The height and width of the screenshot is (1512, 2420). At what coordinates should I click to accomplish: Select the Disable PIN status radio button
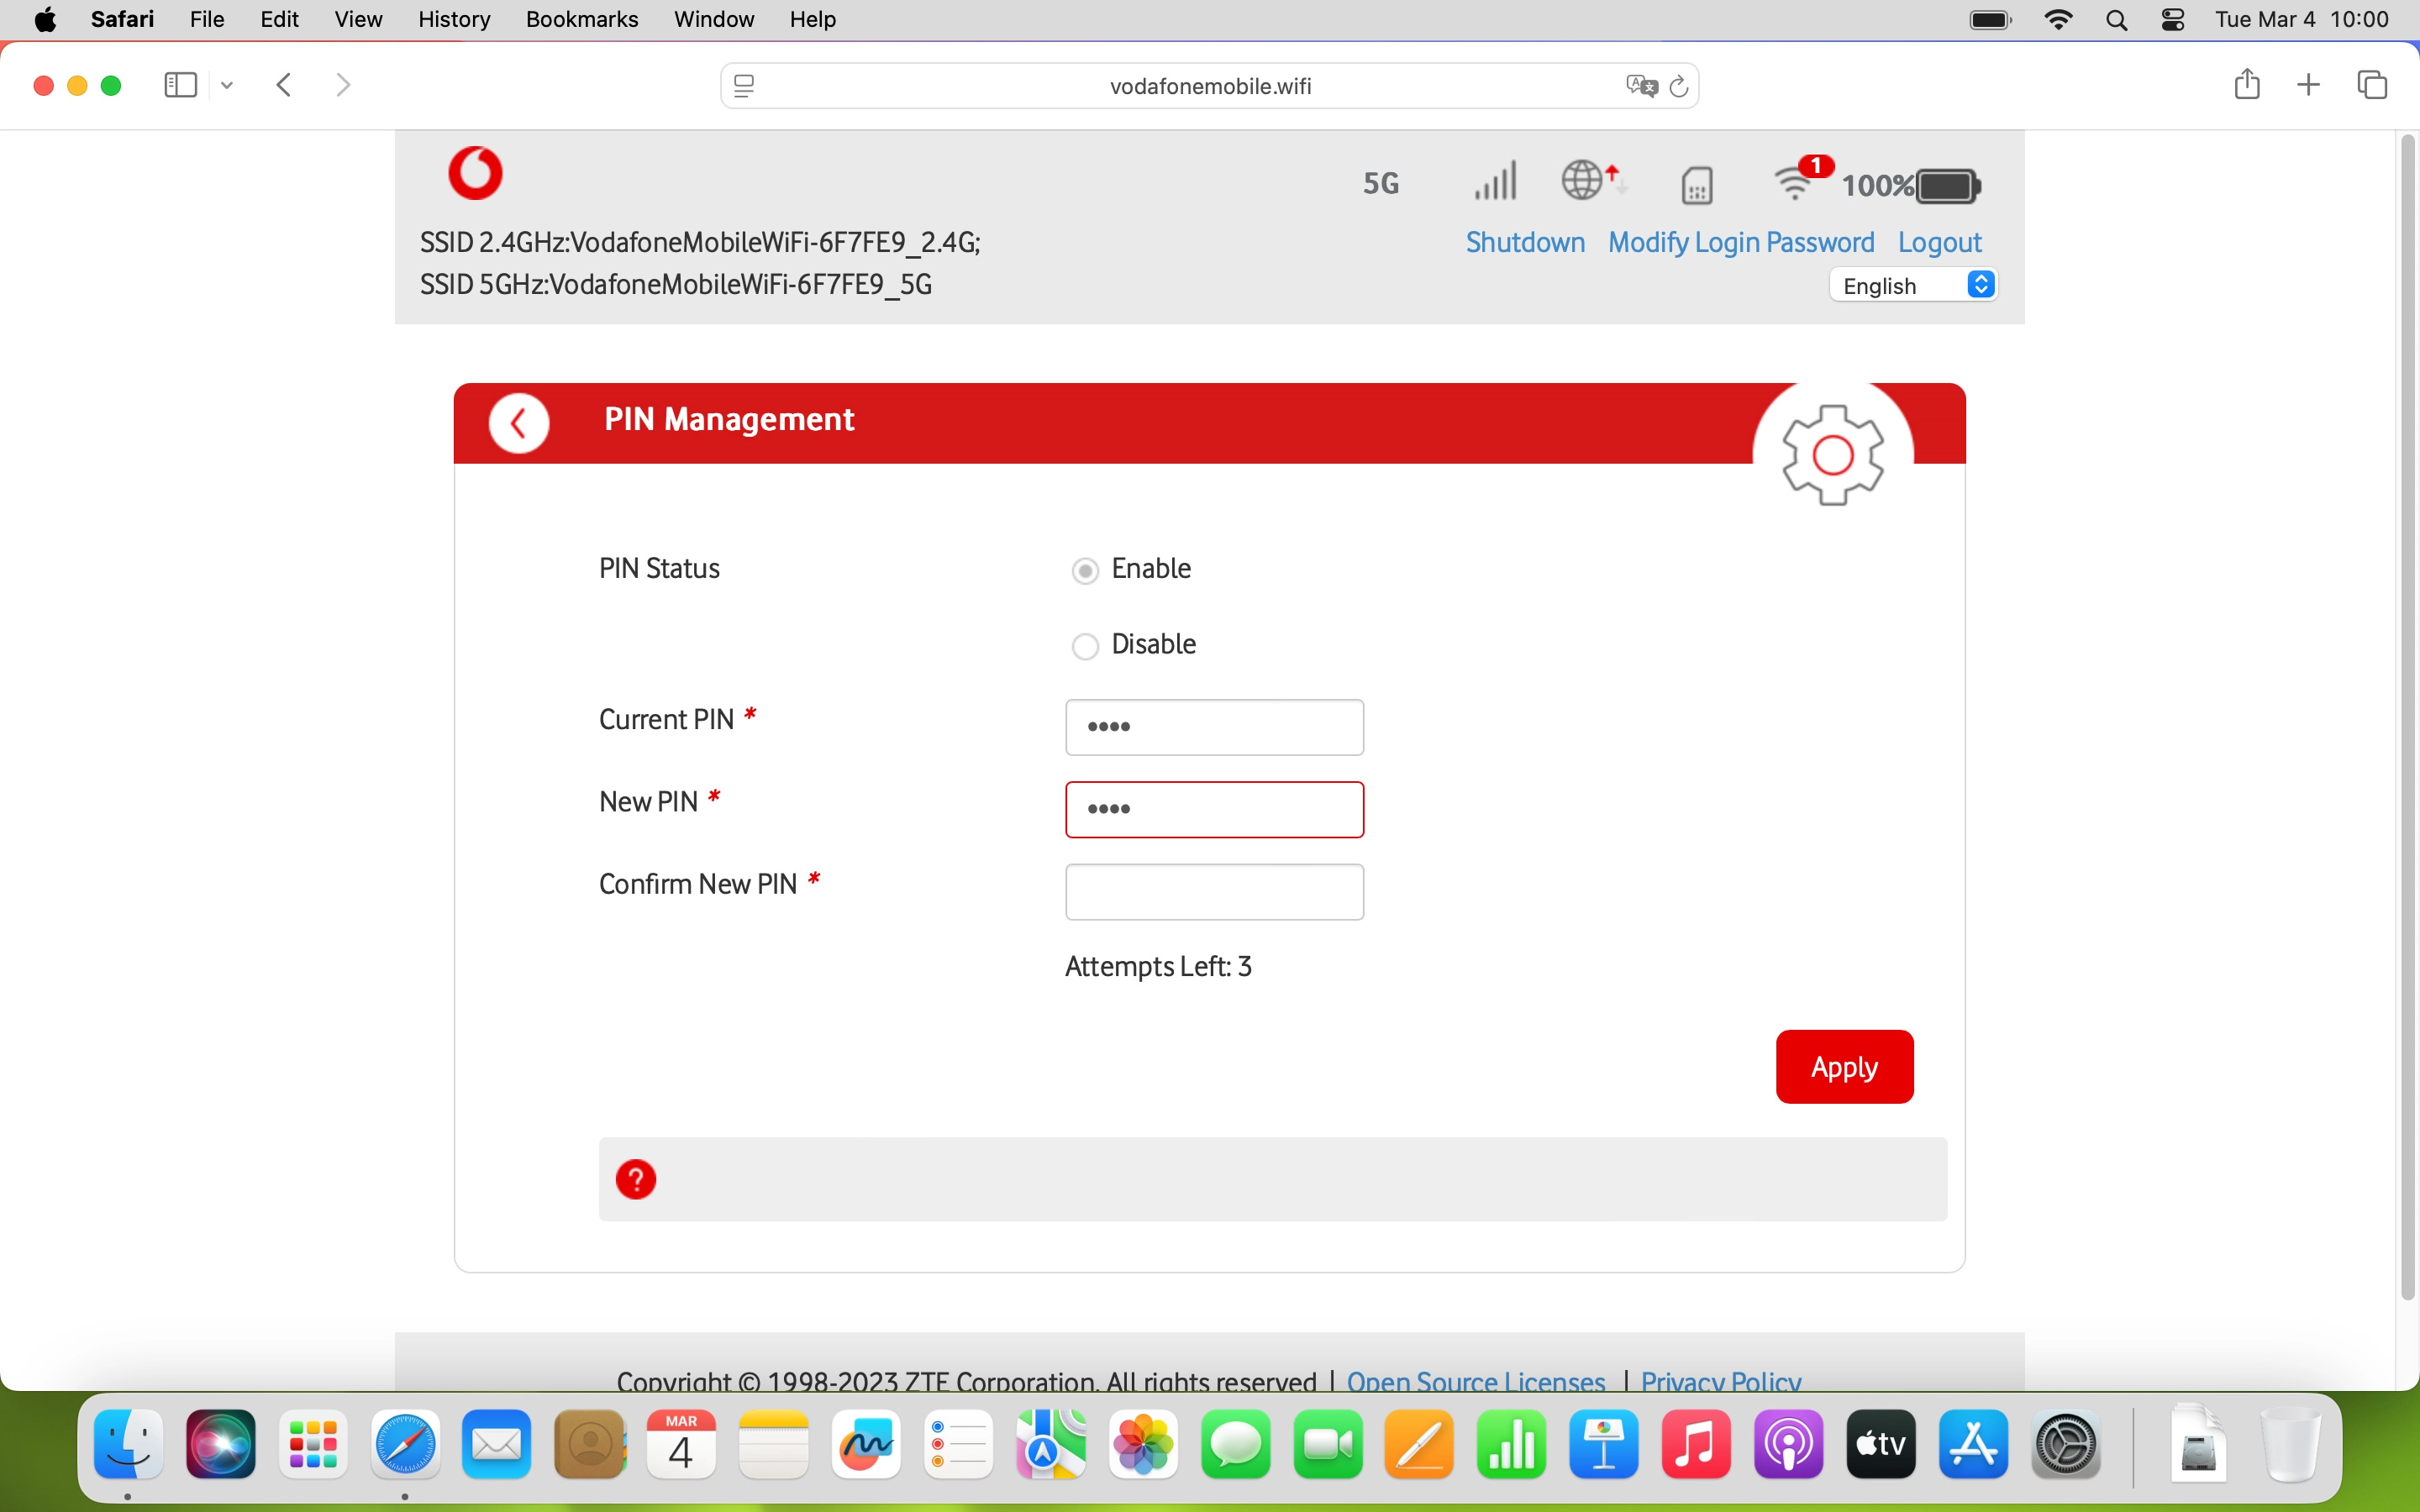pyautogui.click(x=1085, y=646)
